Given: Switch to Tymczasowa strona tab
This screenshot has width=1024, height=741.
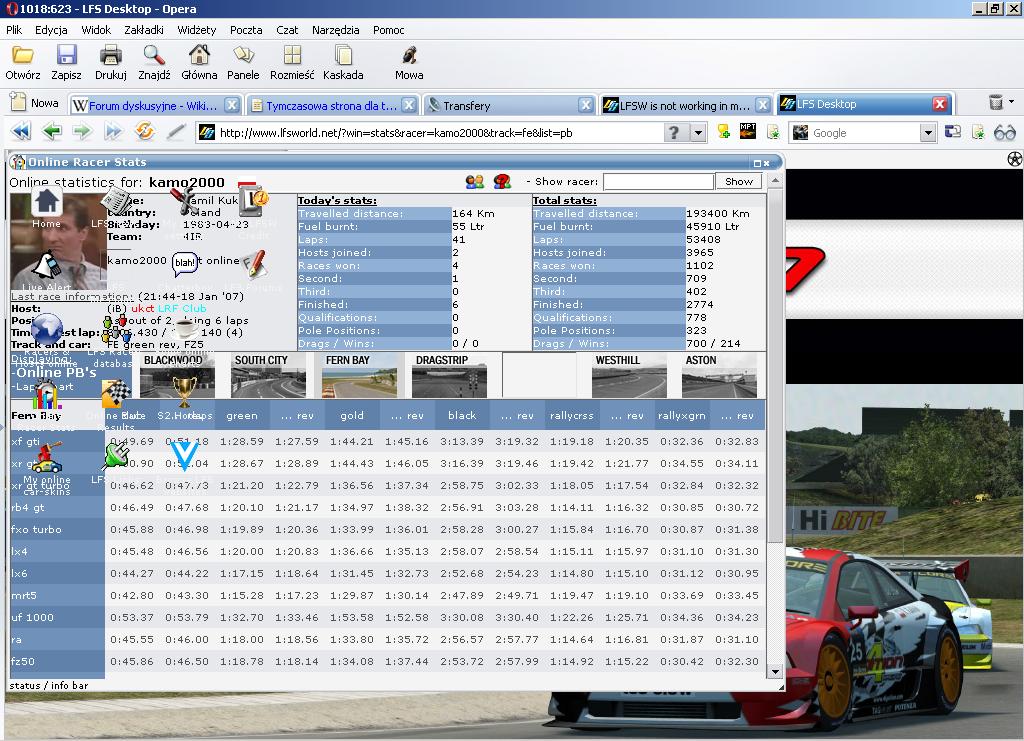Looking at the screenshot, I should coord(332,105).
